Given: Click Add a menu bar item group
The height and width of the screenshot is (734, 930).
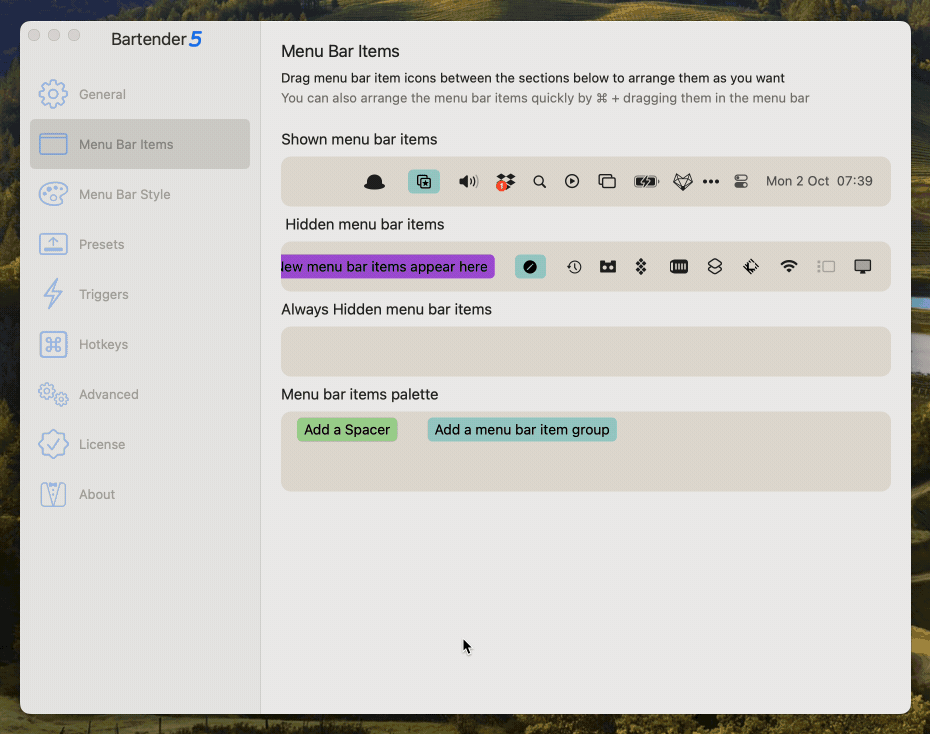Looking at the screenshot, I should pos(522,430).
